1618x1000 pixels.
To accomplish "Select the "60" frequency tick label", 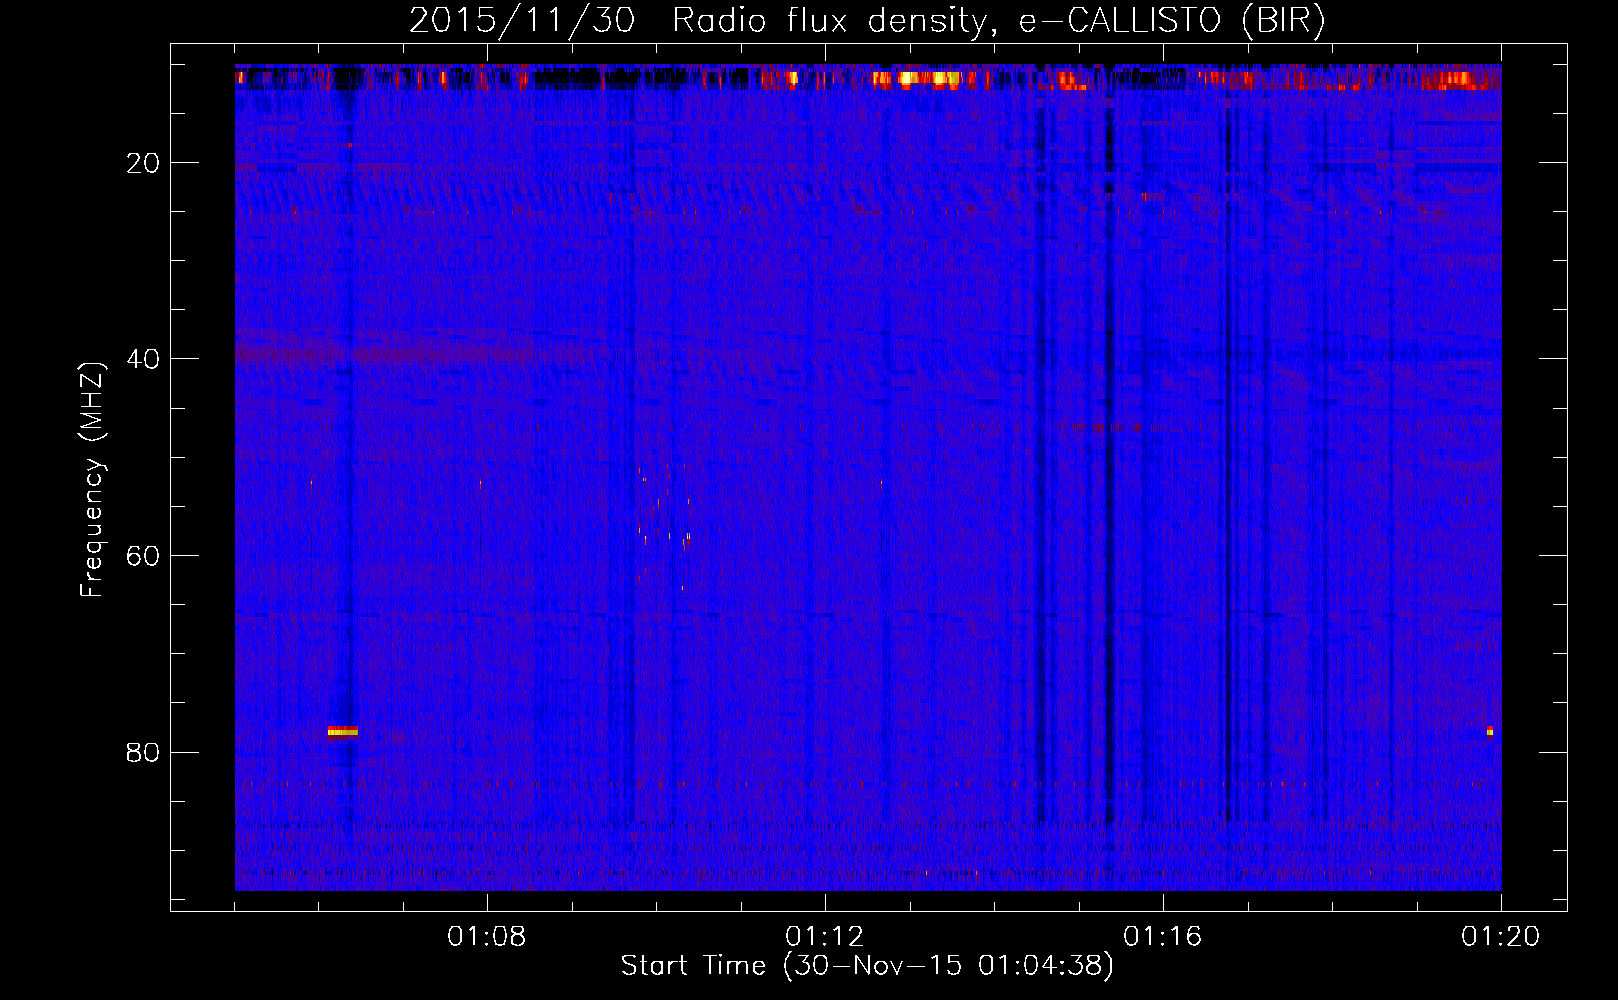I will point(144,556).
